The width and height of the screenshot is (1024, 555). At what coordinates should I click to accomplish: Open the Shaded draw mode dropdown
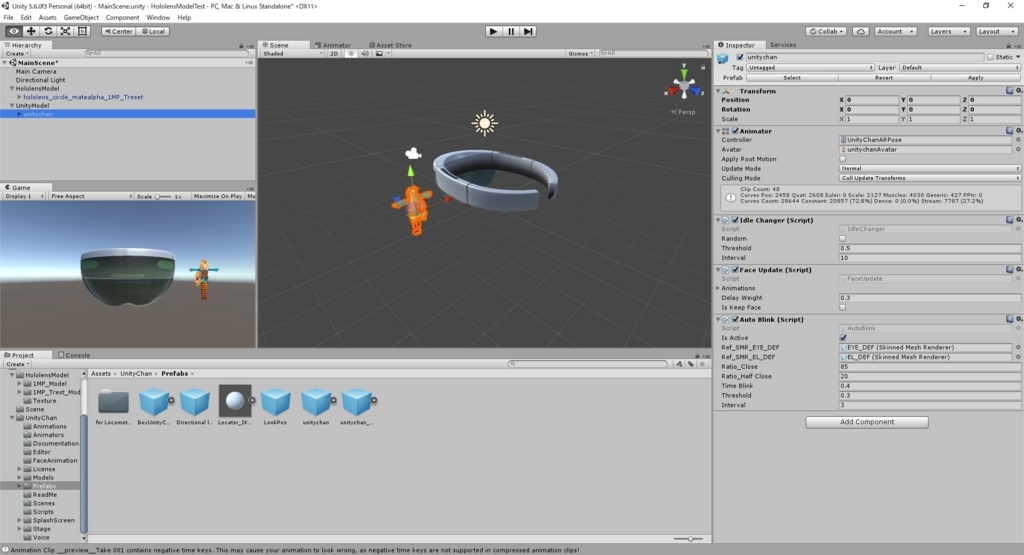point(292,54)
